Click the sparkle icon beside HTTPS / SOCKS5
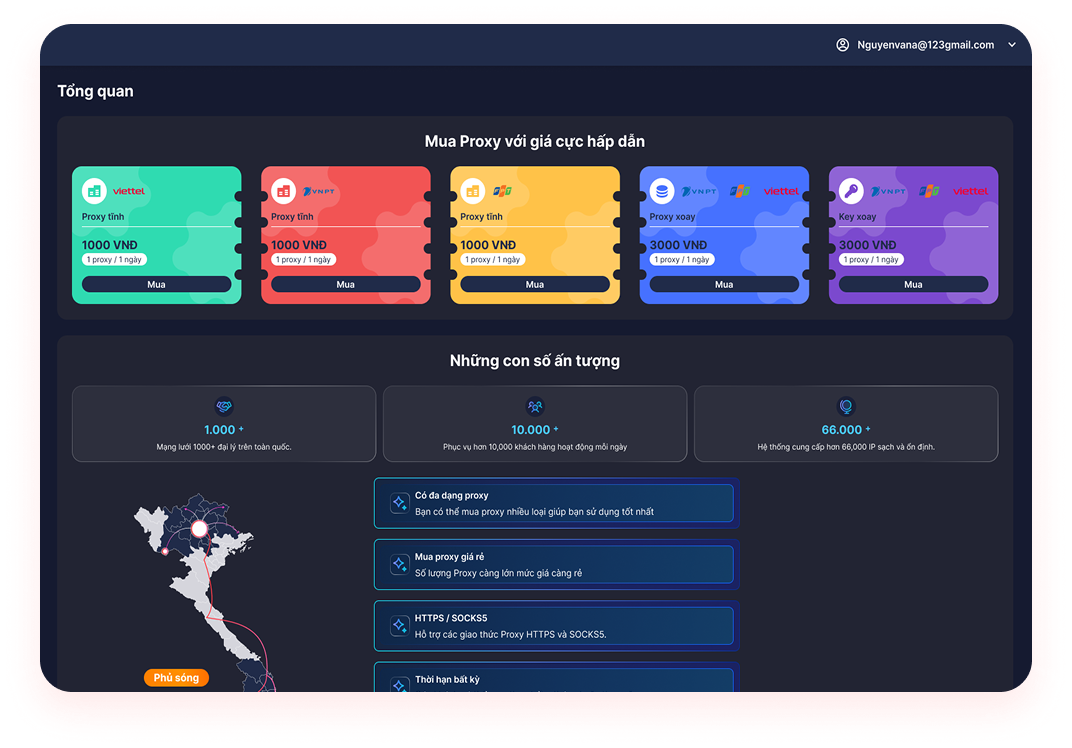 (x=398, y=626)
